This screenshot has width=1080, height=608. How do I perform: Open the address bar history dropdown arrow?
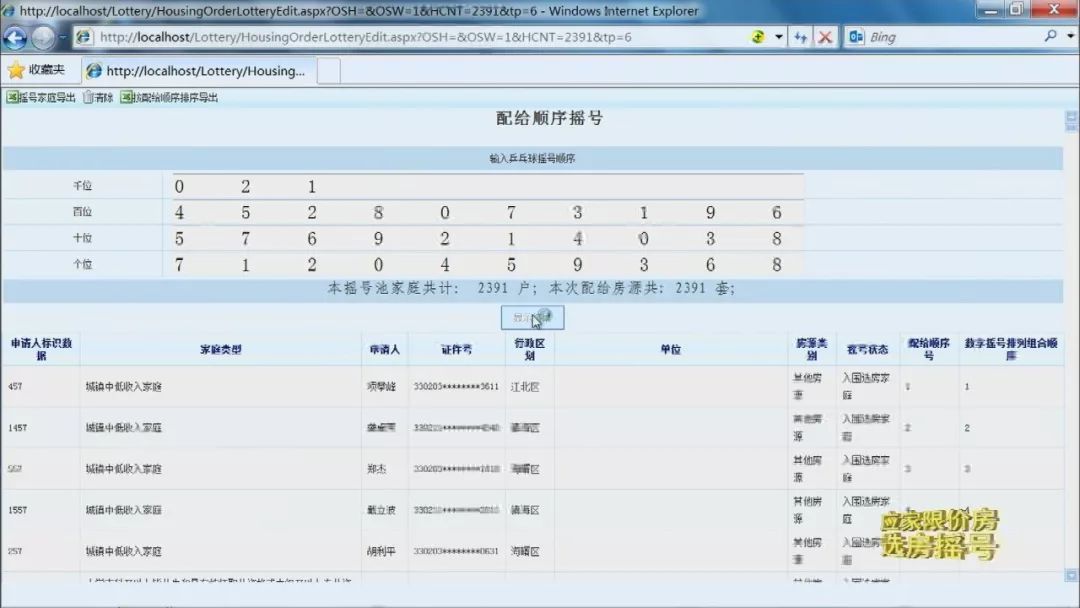tap(778, 37)
